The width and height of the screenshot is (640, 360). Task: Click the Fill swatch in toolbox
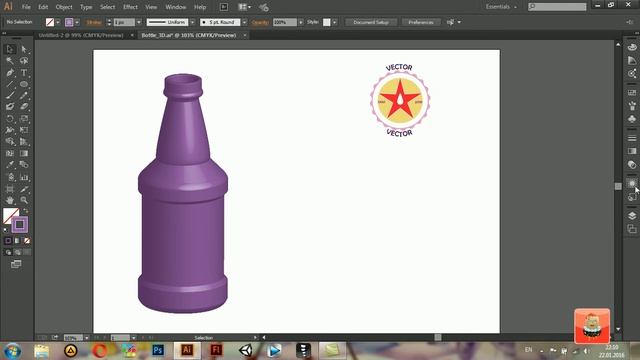[x=10, y=215]
